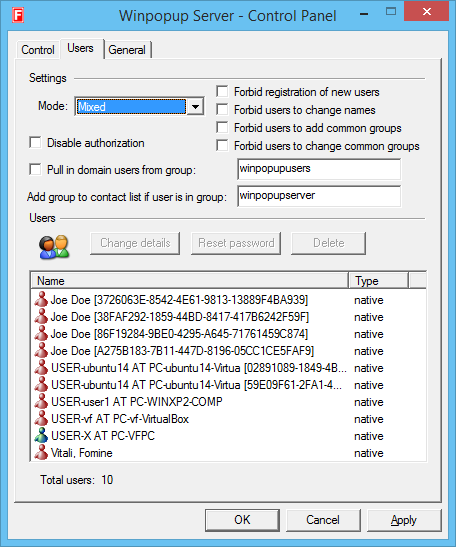Click the Delete user button
The width and height of the screenshot is (456, 547).
[329, 243]
